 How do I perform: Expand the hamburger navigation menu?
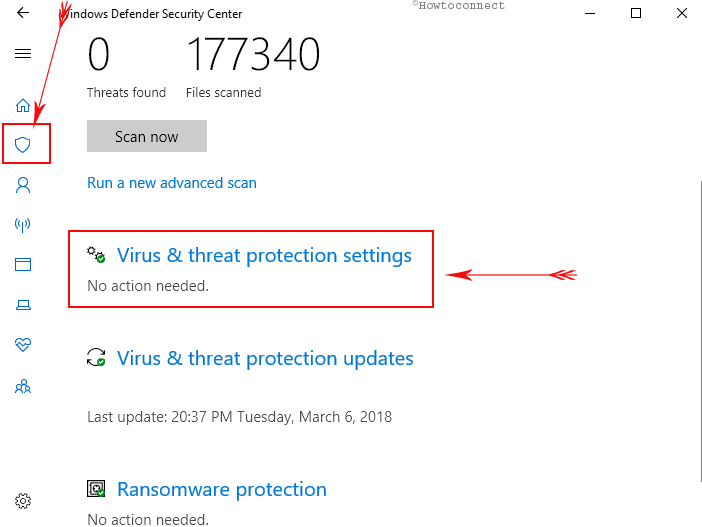click(23, 54)
